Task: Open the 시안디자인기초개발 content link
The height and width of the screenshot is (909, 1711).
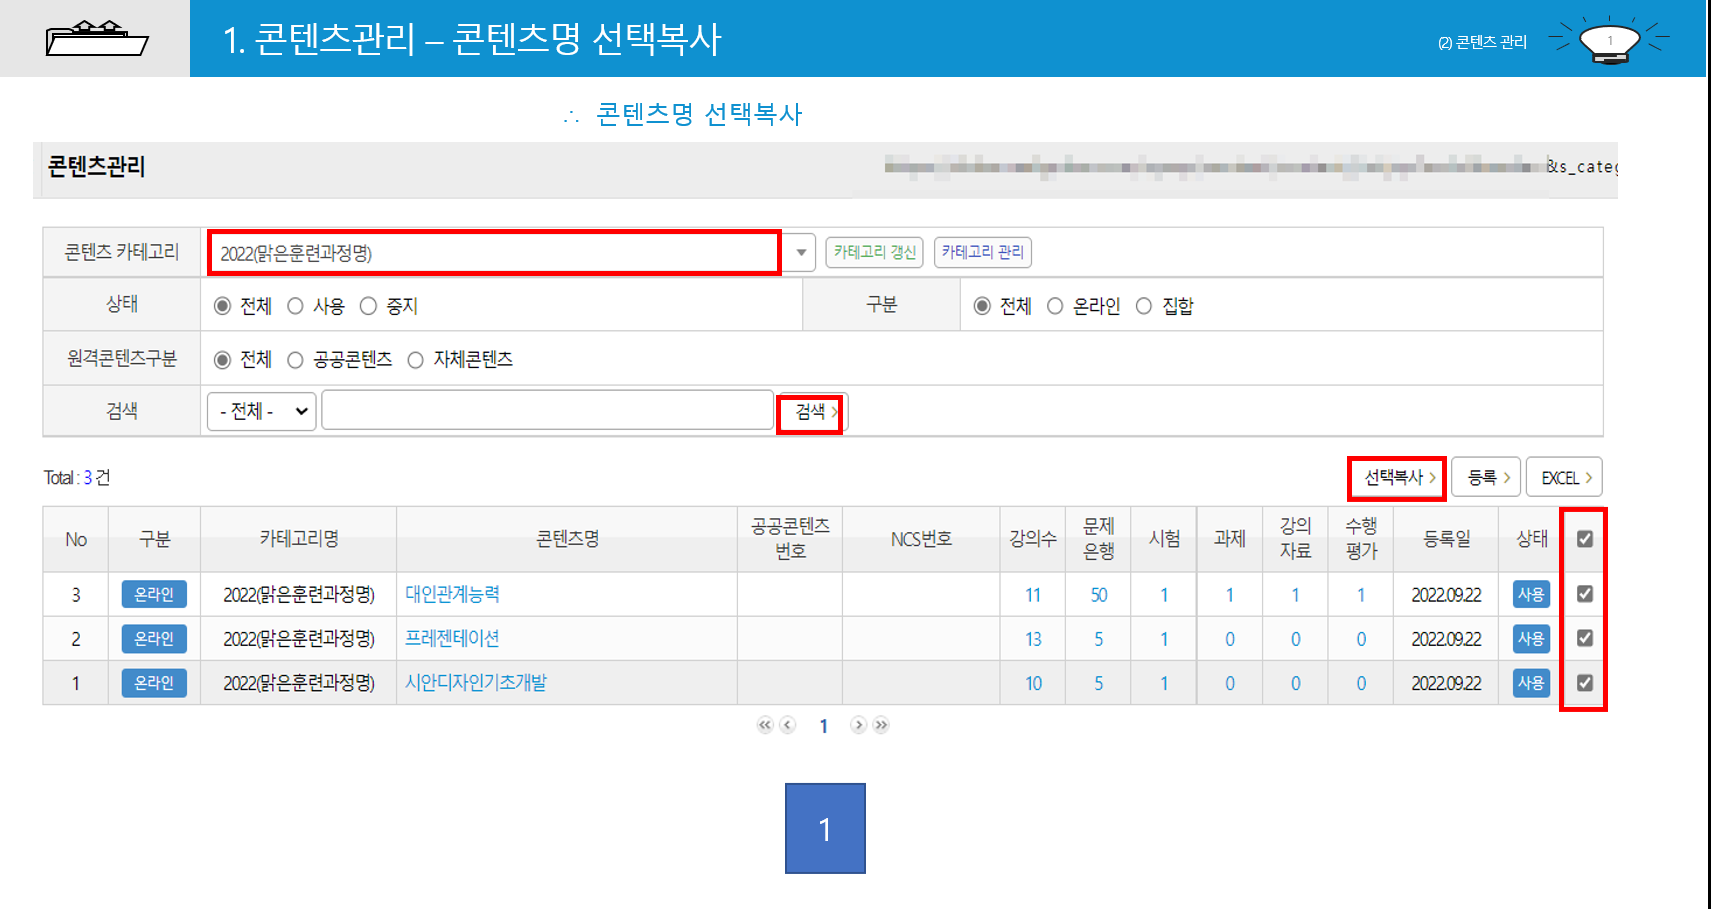Action: 476,683
